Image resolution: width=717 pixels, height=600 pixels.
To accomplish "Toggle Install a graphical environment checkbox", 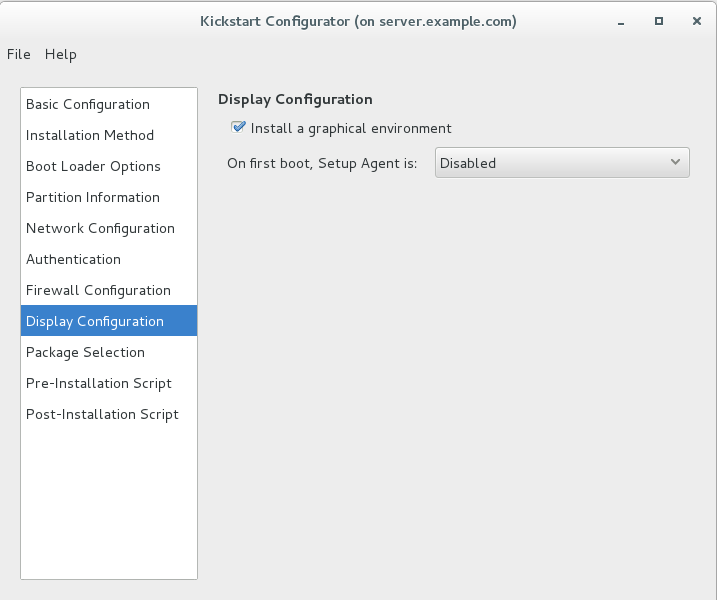I will point(238,128).
